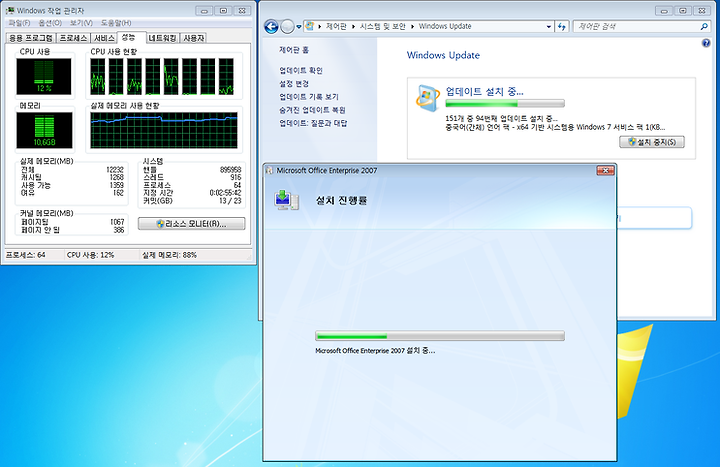
Task: Open the blue help question mark icon
Action: point(706,43)
